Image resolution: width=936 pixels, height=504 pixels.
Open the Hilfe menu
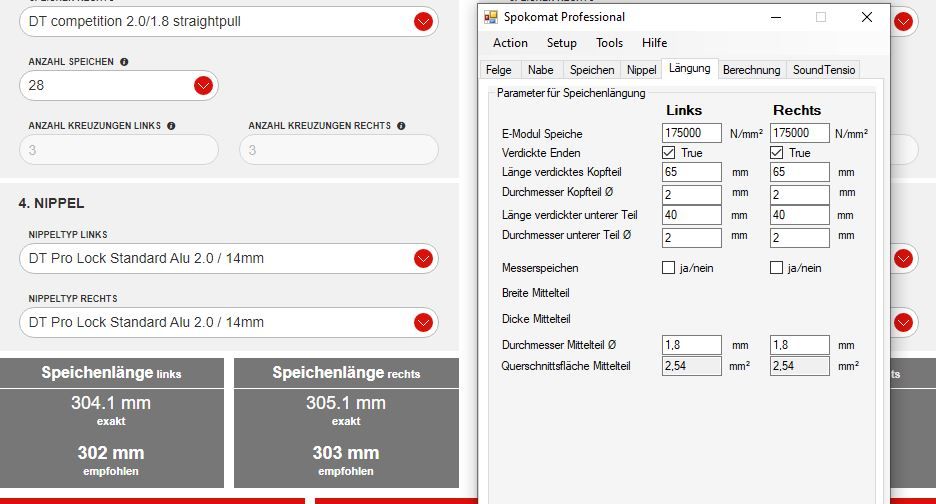point(655,43)
